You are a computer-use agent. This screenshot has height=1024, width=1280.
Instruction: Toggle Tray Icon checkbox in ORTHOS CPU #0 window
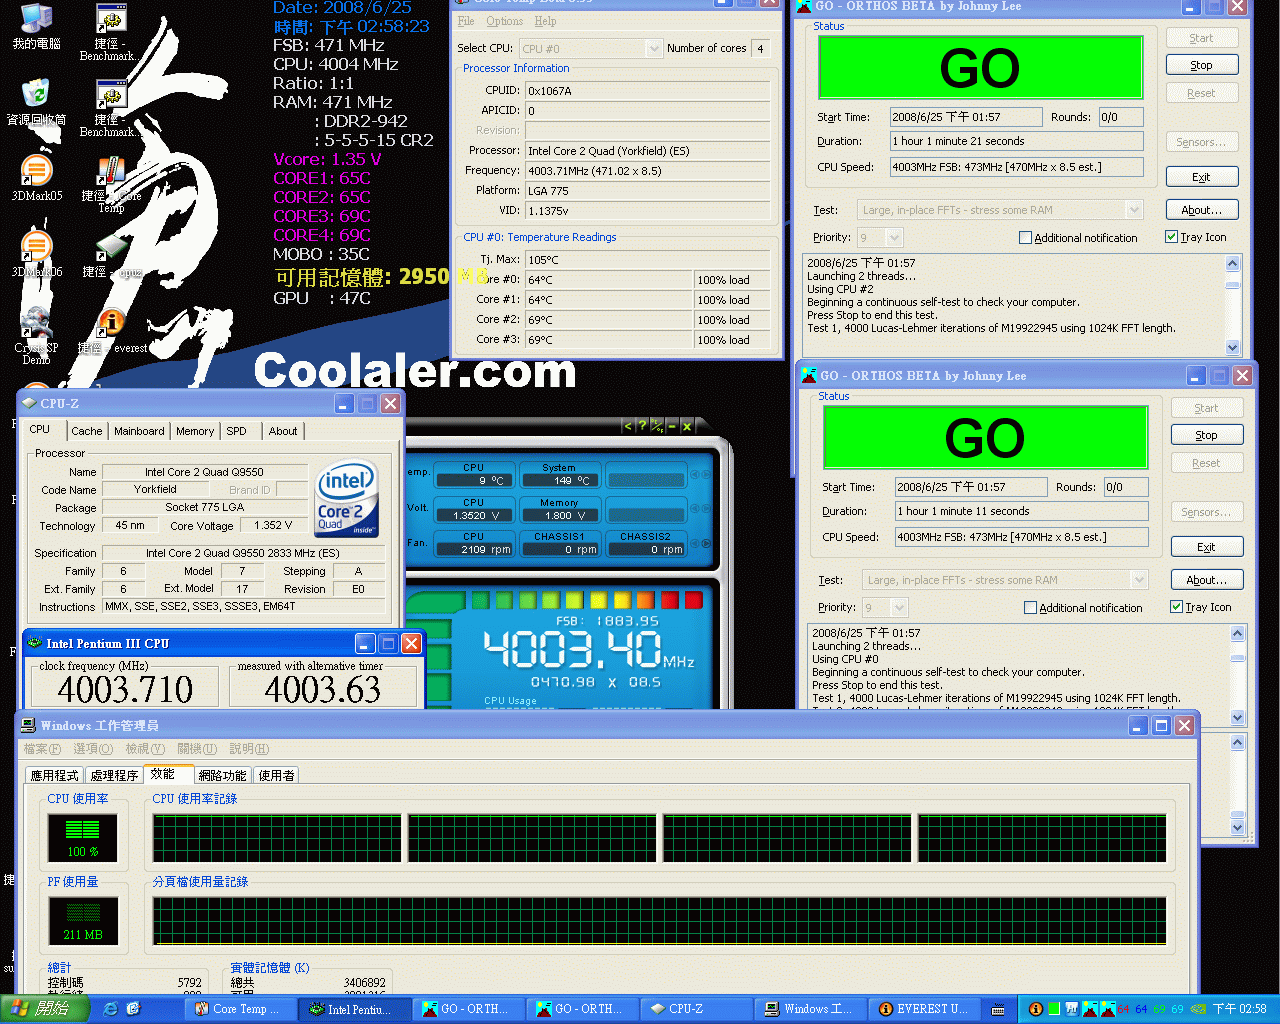pos(1176,607)
